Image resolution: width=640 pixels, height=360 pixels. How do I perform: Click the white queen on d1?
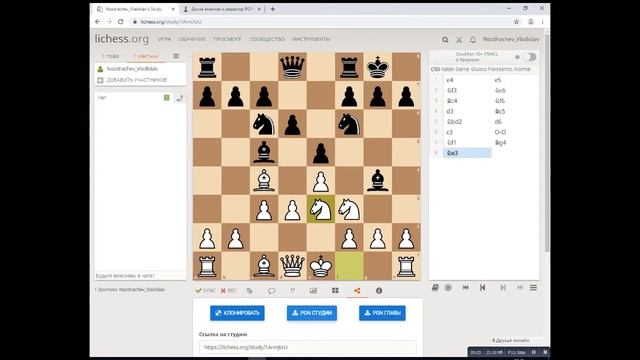(x=292, y=266)
